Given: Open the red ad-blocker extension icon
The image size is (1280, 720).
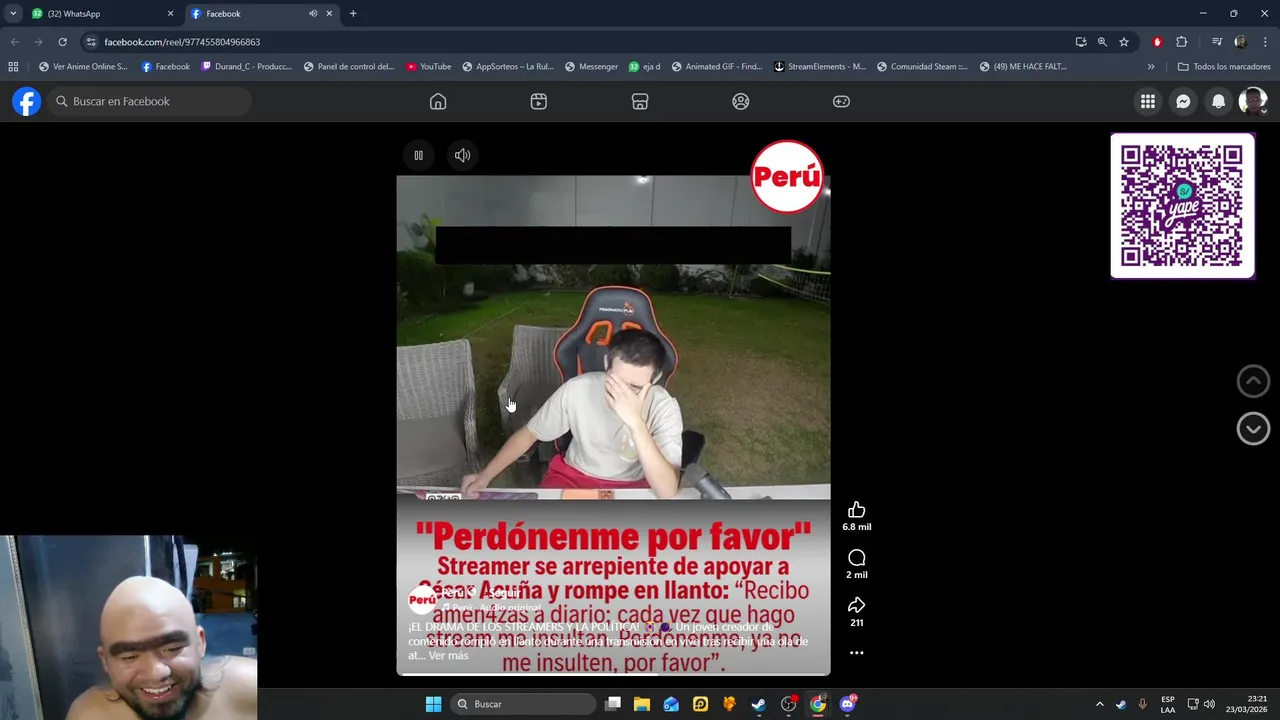Looking at the screenshot, I should (x=1157, y=42).
